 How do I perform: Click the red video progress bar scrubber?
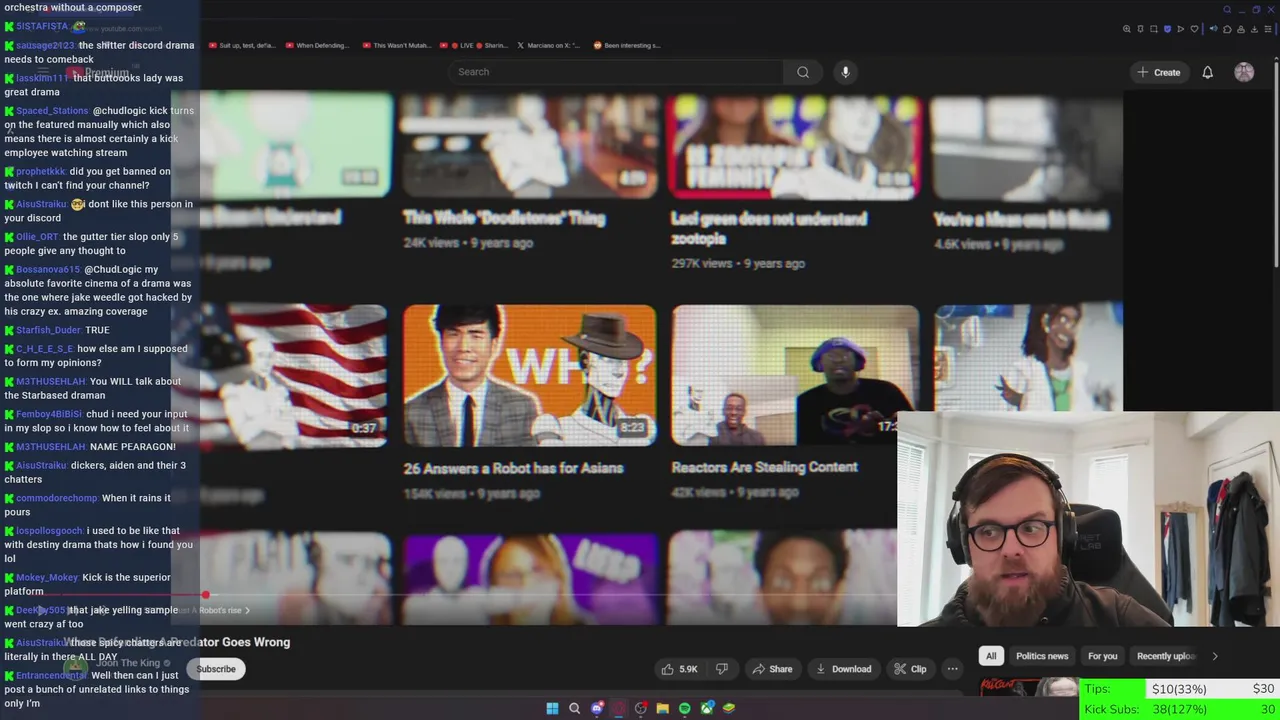(x=205, y=595)
